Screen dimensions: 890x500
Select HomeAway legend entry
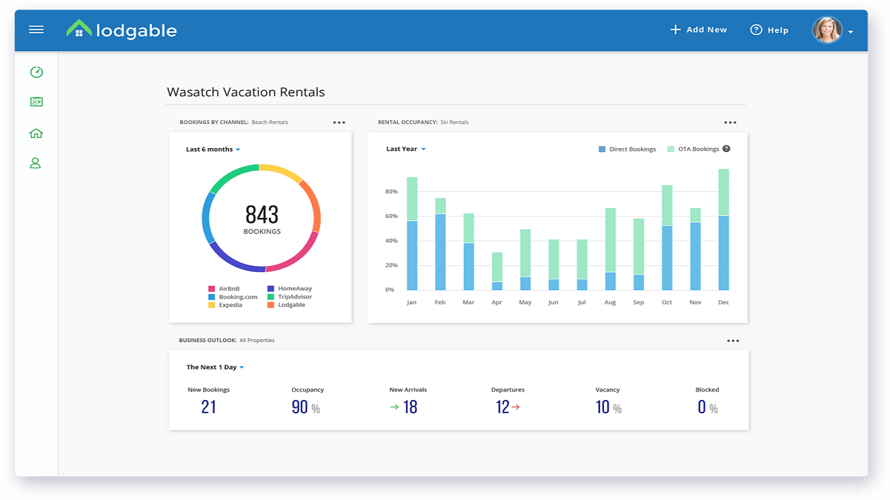289,289
